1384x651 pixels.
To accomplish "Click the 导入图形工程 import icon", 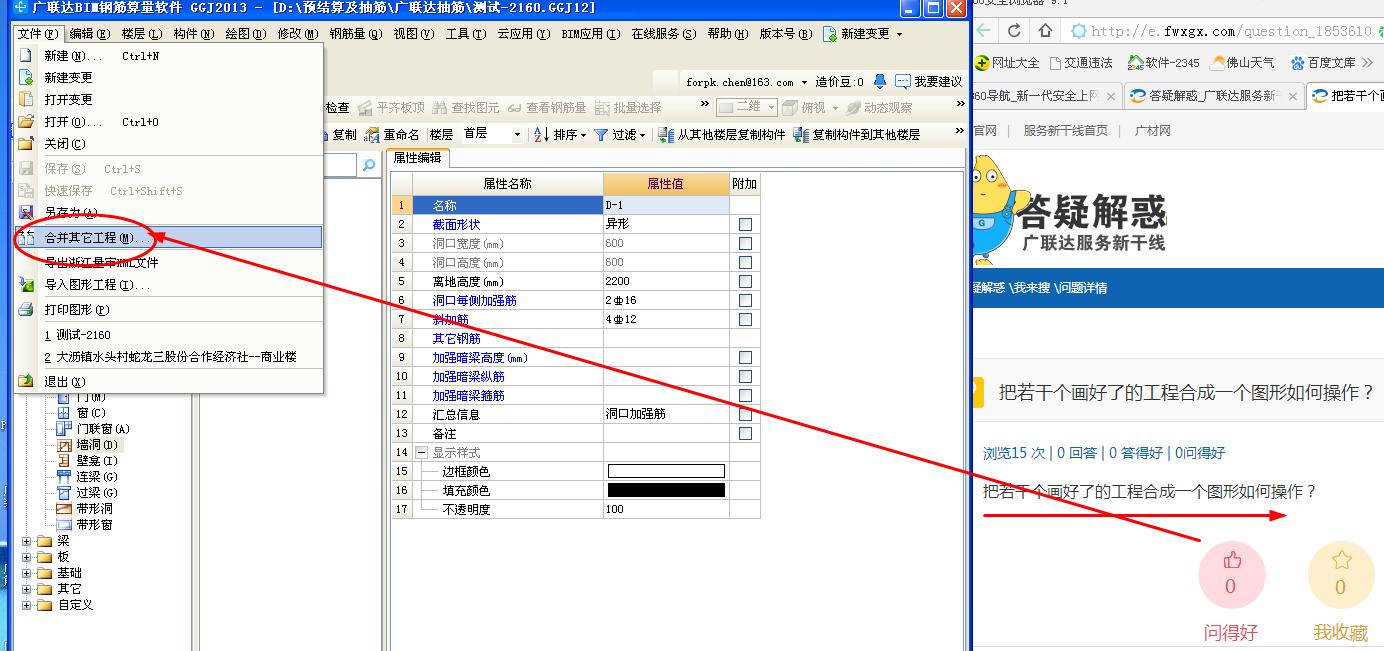I will pyautogui.click(x=27, y=285).
